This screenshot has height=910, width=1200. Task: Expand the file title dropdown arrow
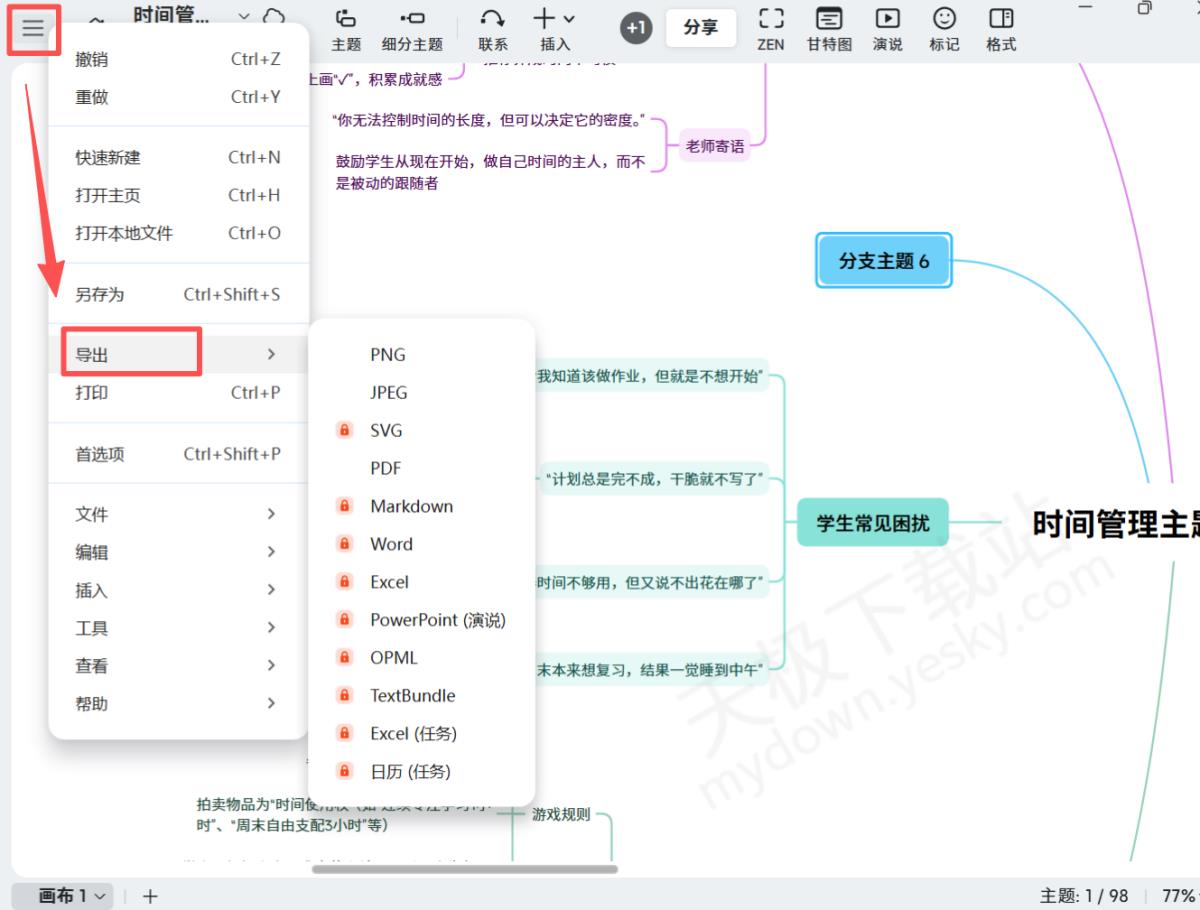(x=244, y=17)
